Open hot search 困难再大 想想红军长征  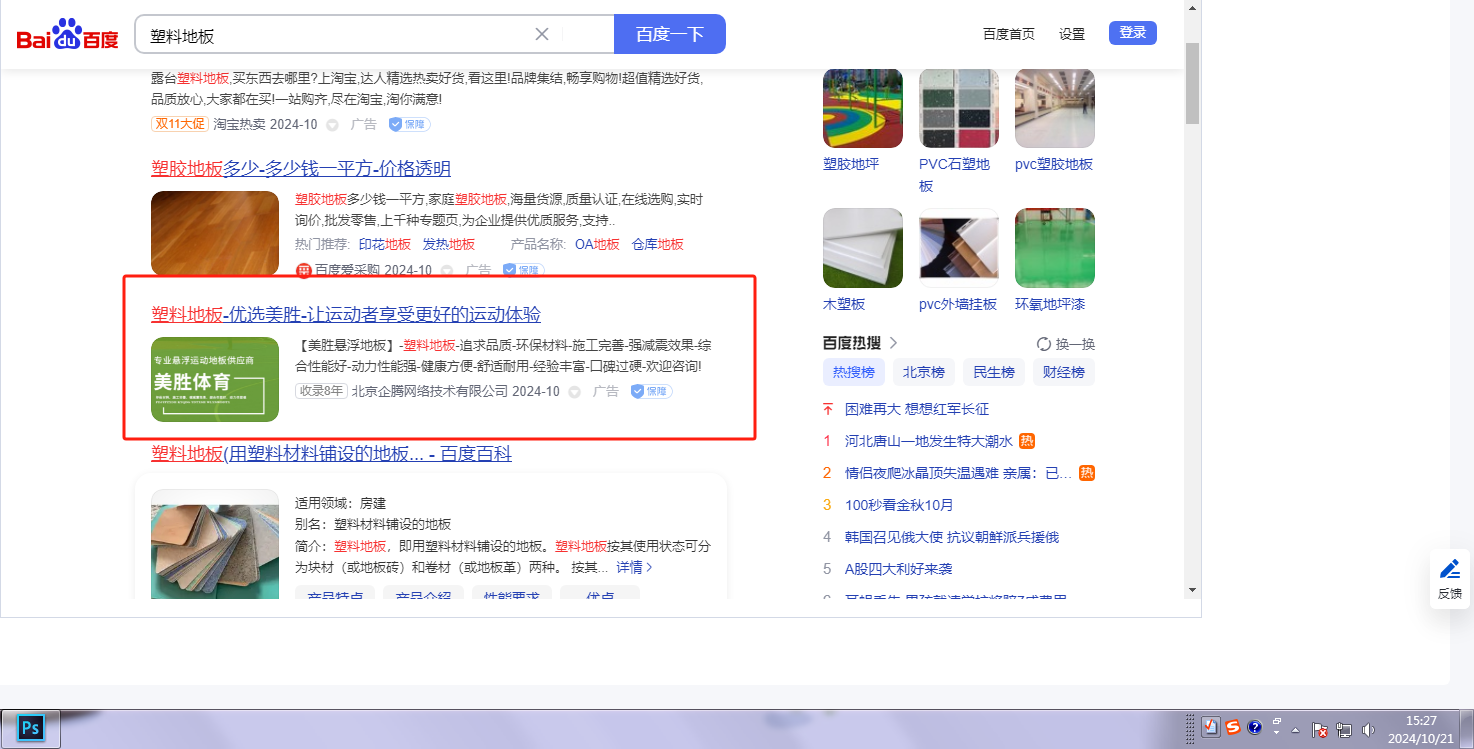(917, 409)
